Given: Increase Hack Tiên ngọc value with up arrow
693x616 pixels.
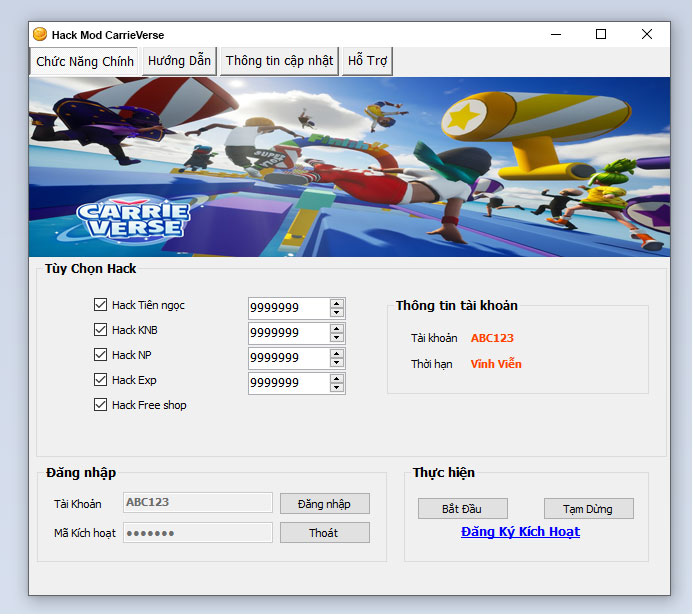Looking at the screenshot, I should coord(337,304).
